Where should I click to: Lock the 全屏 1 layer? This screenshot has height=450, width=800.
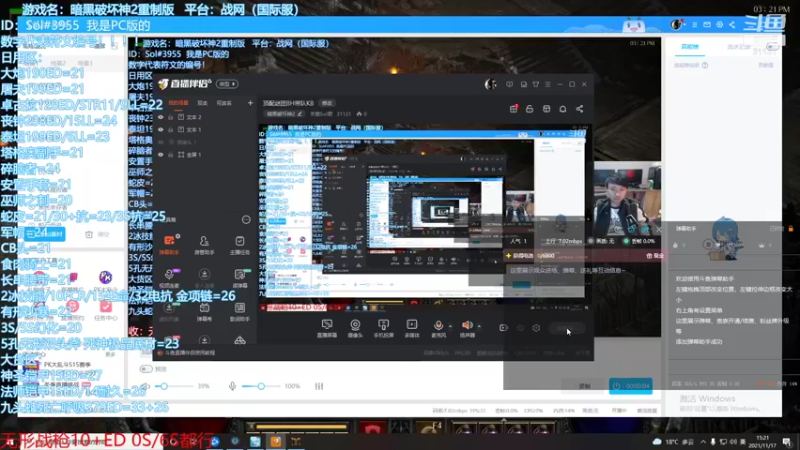coord(171,155)
